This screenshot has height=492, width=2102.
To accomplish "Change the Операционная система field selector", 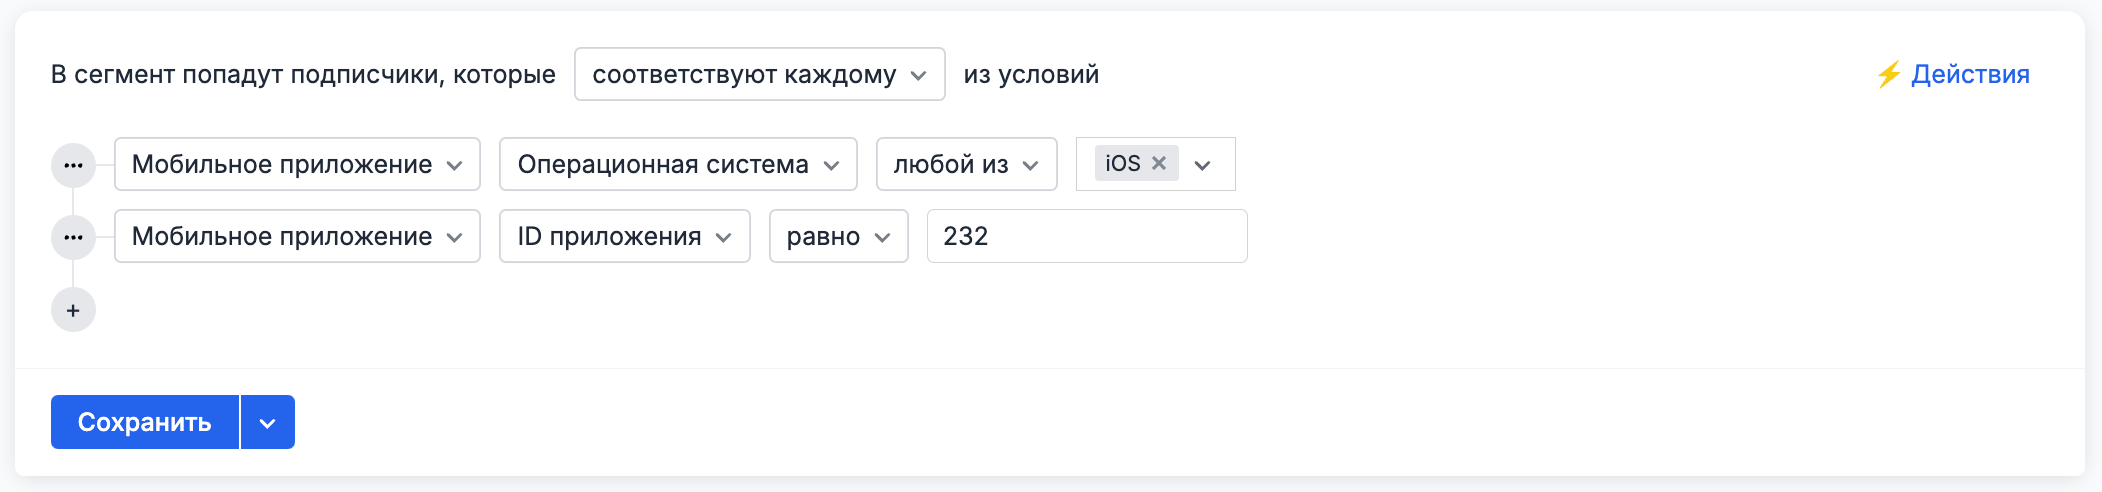I will coord(677,165).
